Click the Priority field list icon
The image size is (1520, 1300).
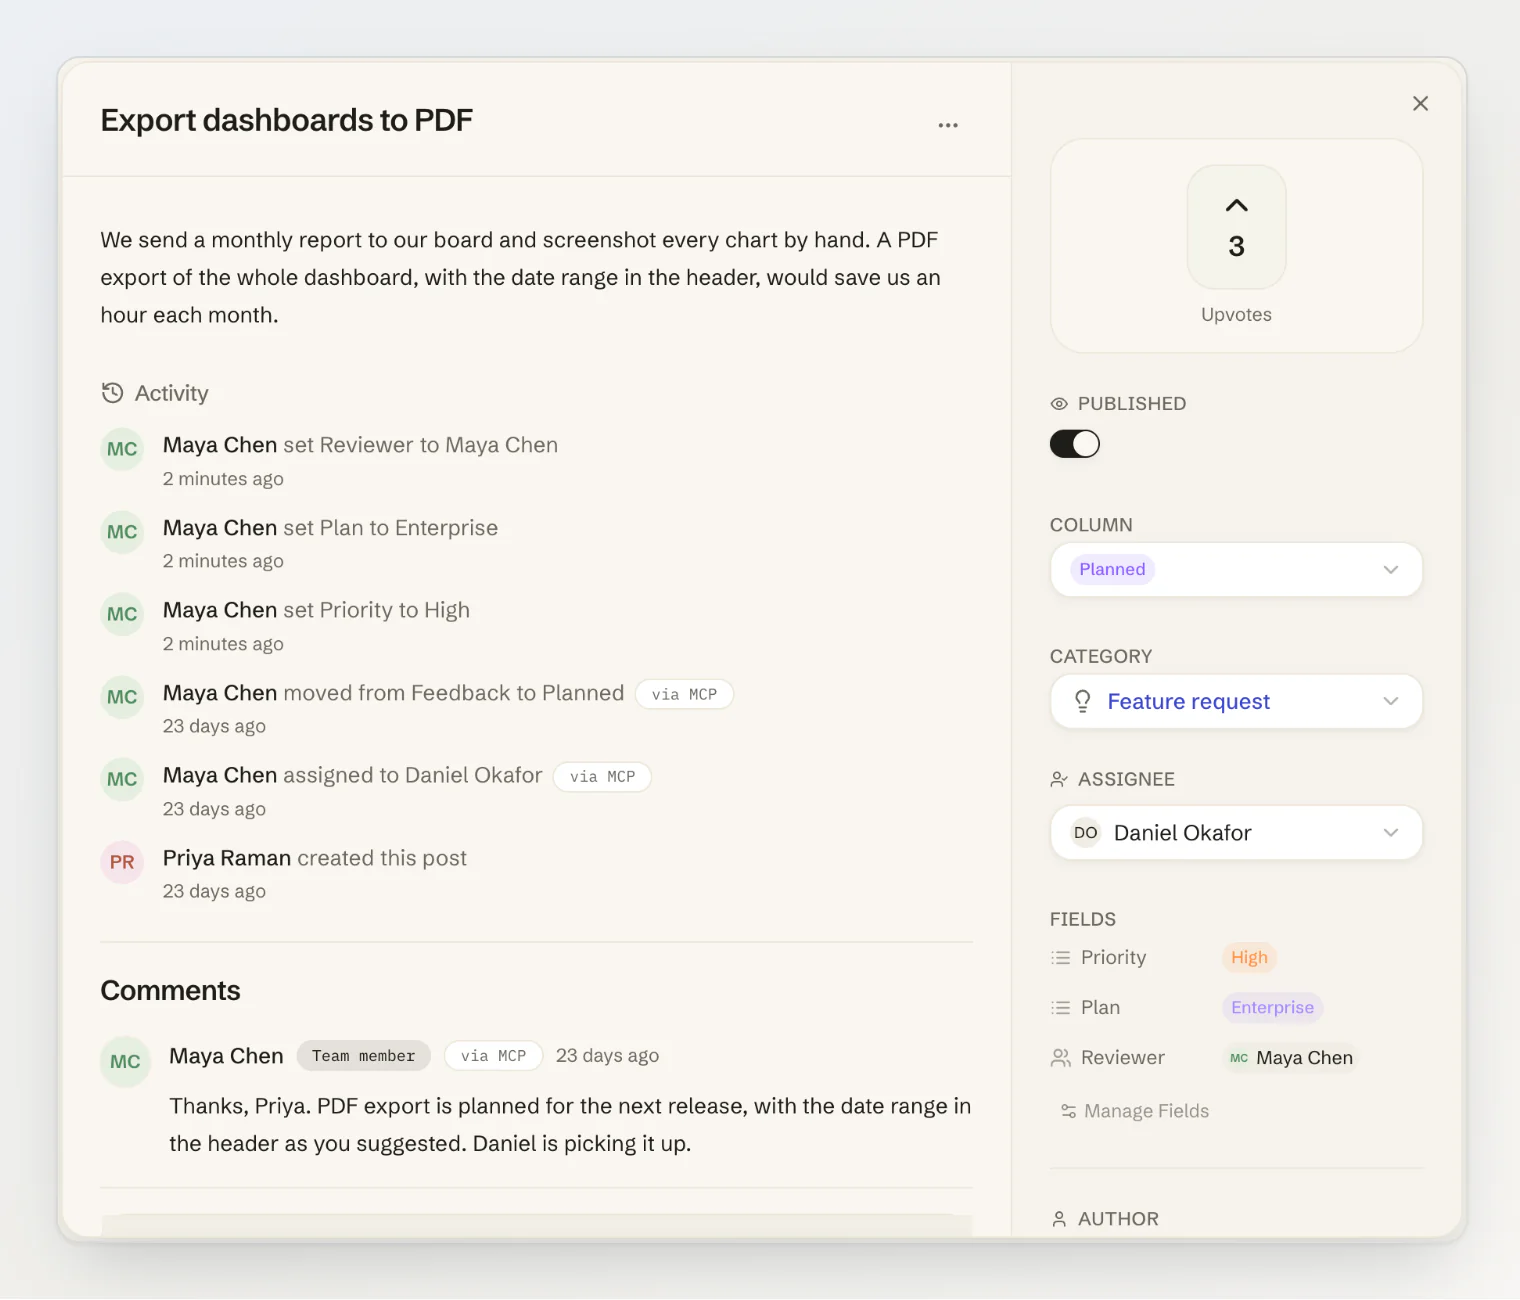(1060, 958)
